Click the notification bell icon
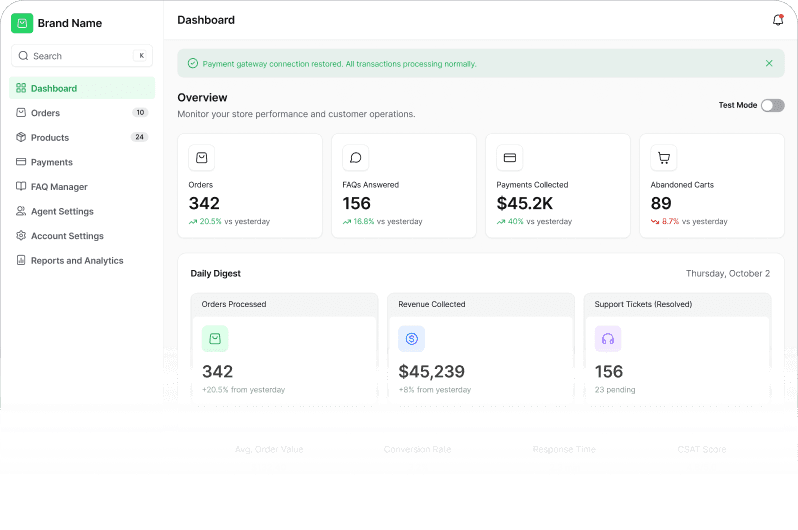 coord(778,20)
